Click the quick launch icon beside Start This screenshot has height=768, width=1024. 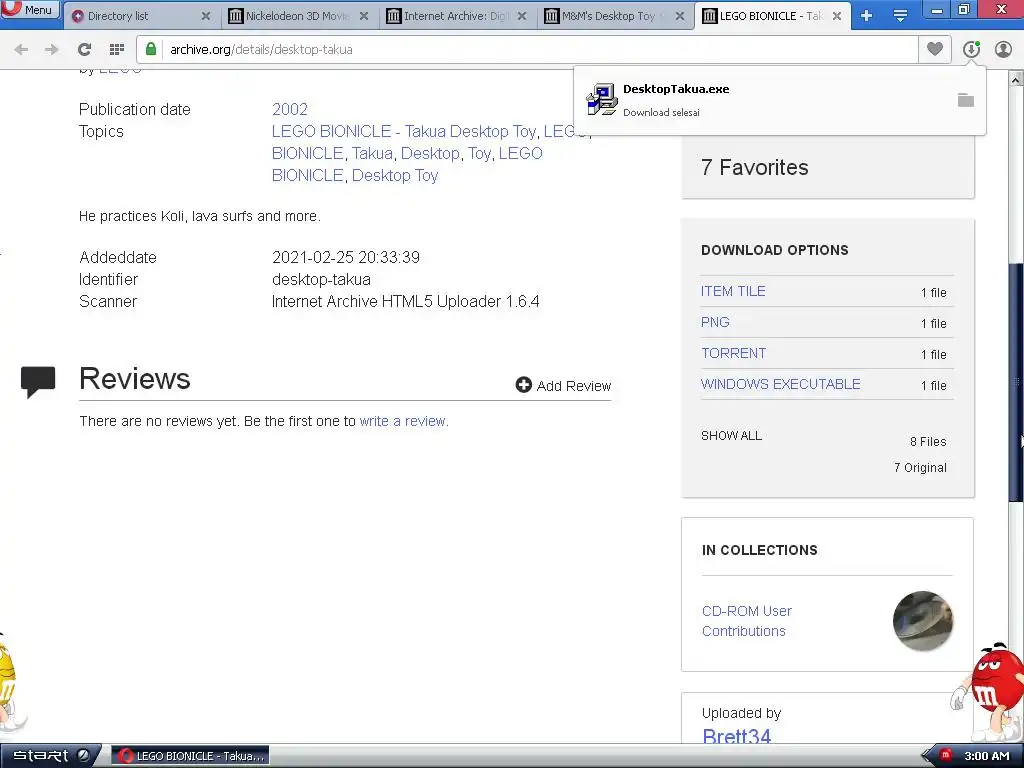(84, 756)
